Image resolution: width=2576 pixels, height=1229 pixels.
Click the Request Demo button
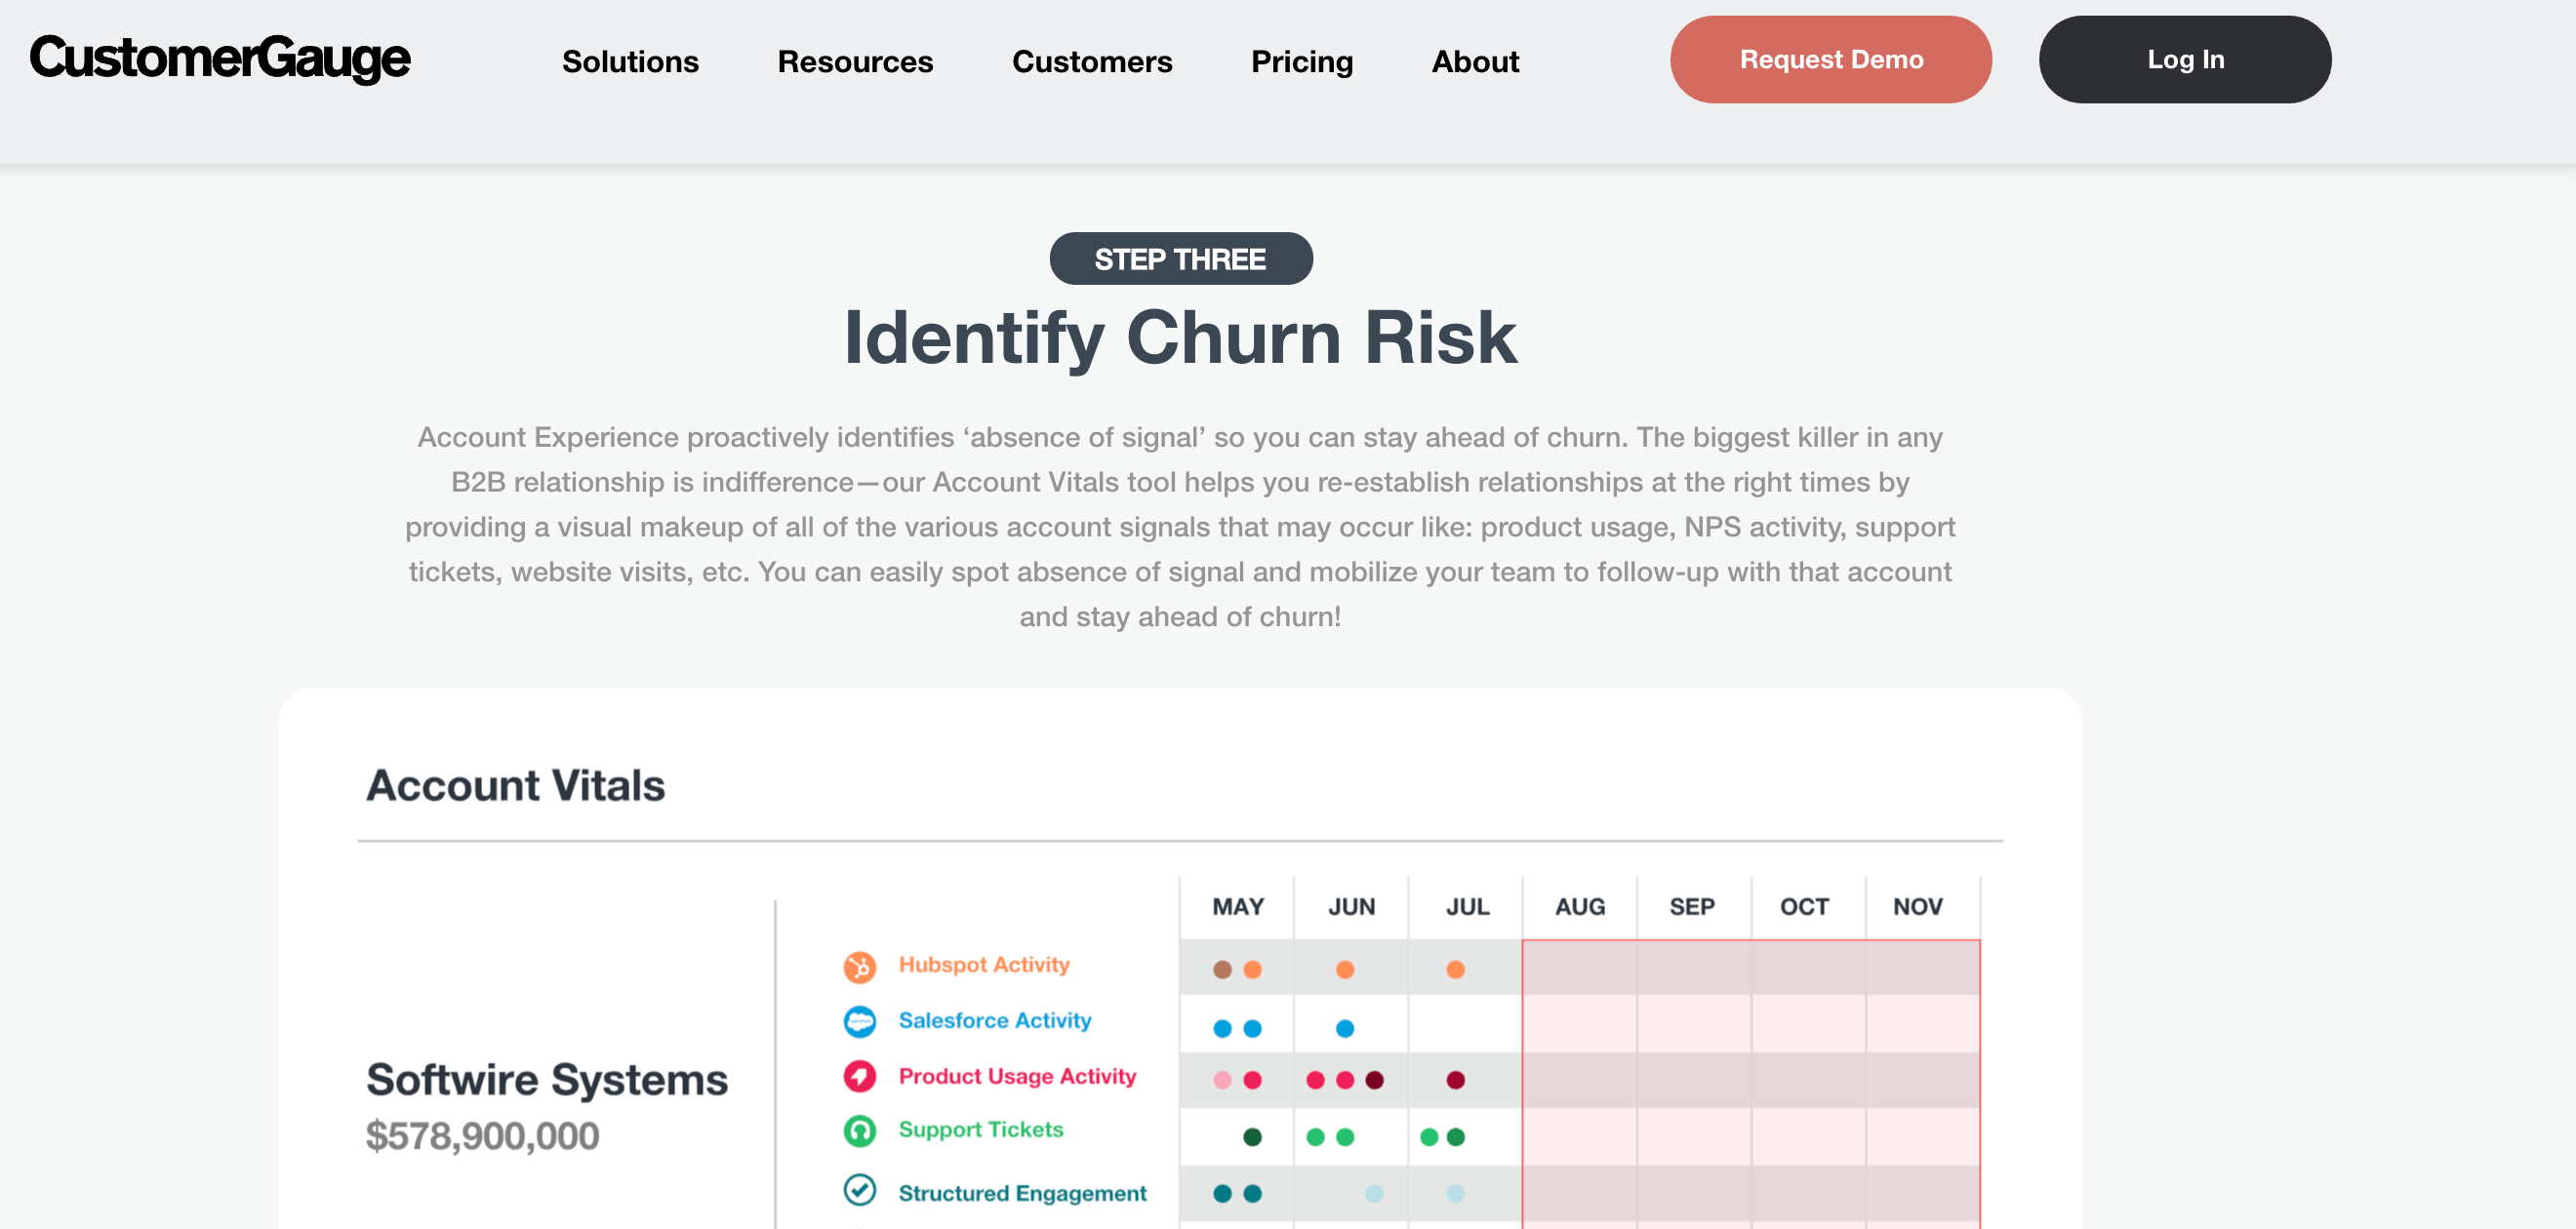click(1831, 60)
